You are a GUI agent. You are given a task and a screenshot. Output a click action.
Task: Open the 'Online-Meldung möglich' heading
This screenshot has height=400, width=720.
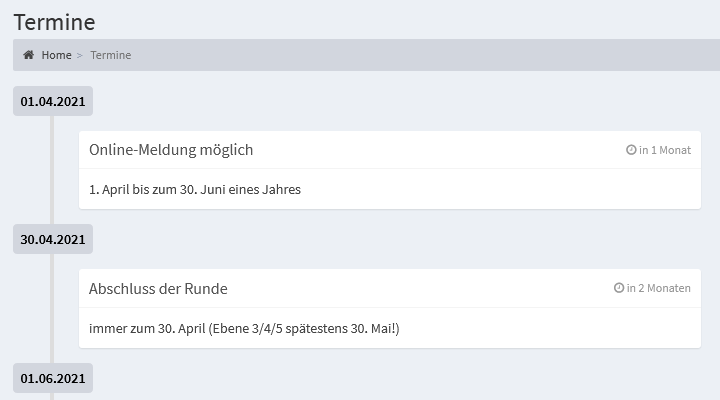[x=171, y=150]
